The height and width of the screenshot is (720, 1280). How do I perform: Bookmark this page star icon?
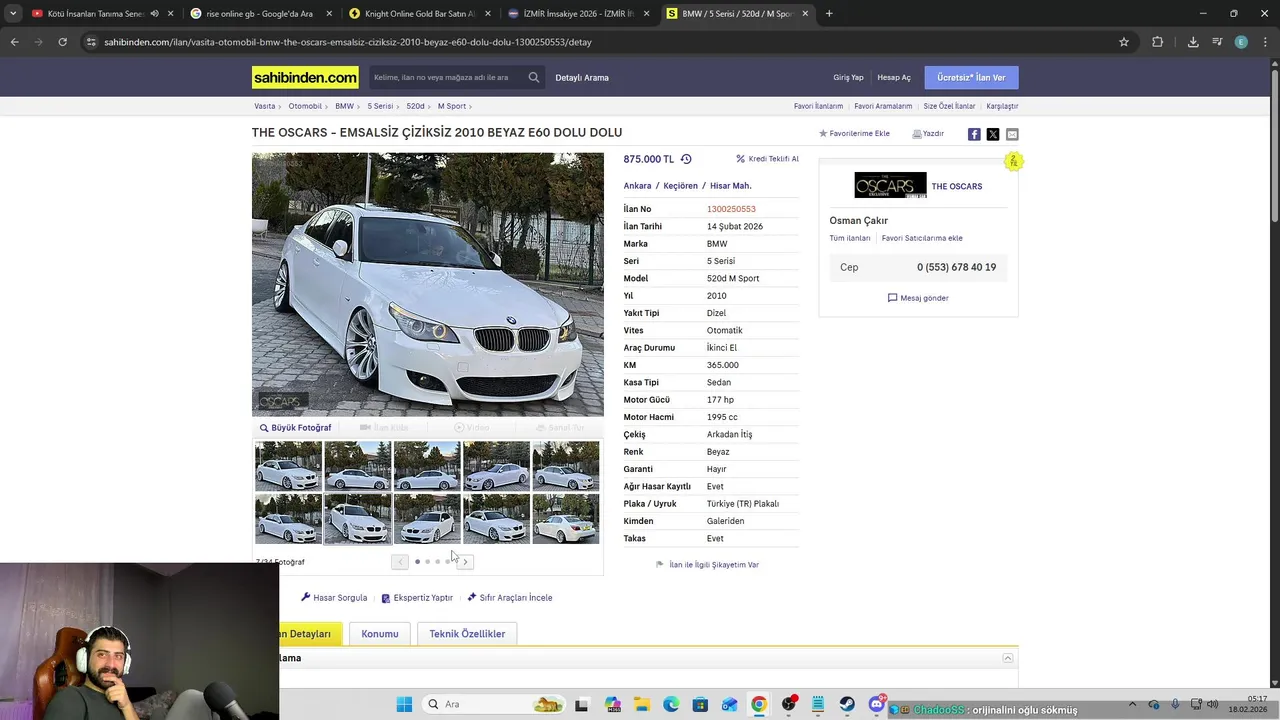click(1124, 42)
